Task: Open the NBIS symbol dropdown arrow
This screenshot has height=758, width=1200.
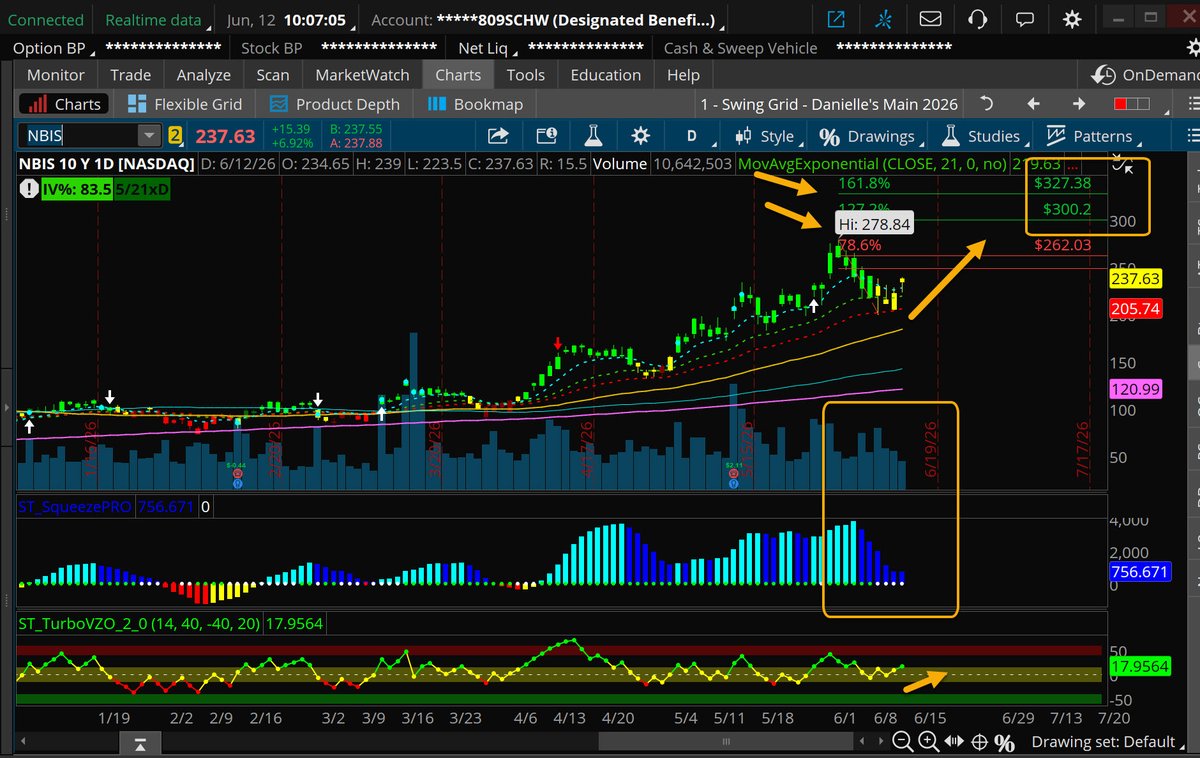Action: pos(149,136)
